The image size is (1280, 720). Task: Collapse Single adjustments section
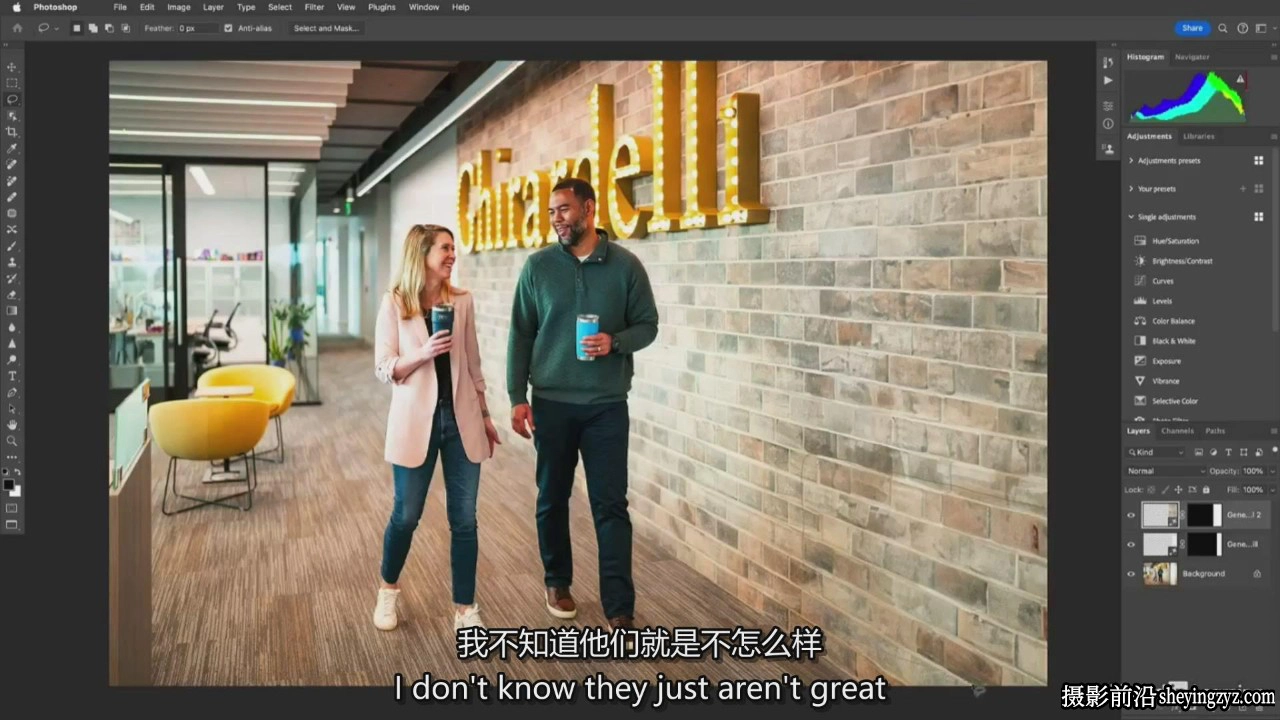click(x=1131, y=217)
